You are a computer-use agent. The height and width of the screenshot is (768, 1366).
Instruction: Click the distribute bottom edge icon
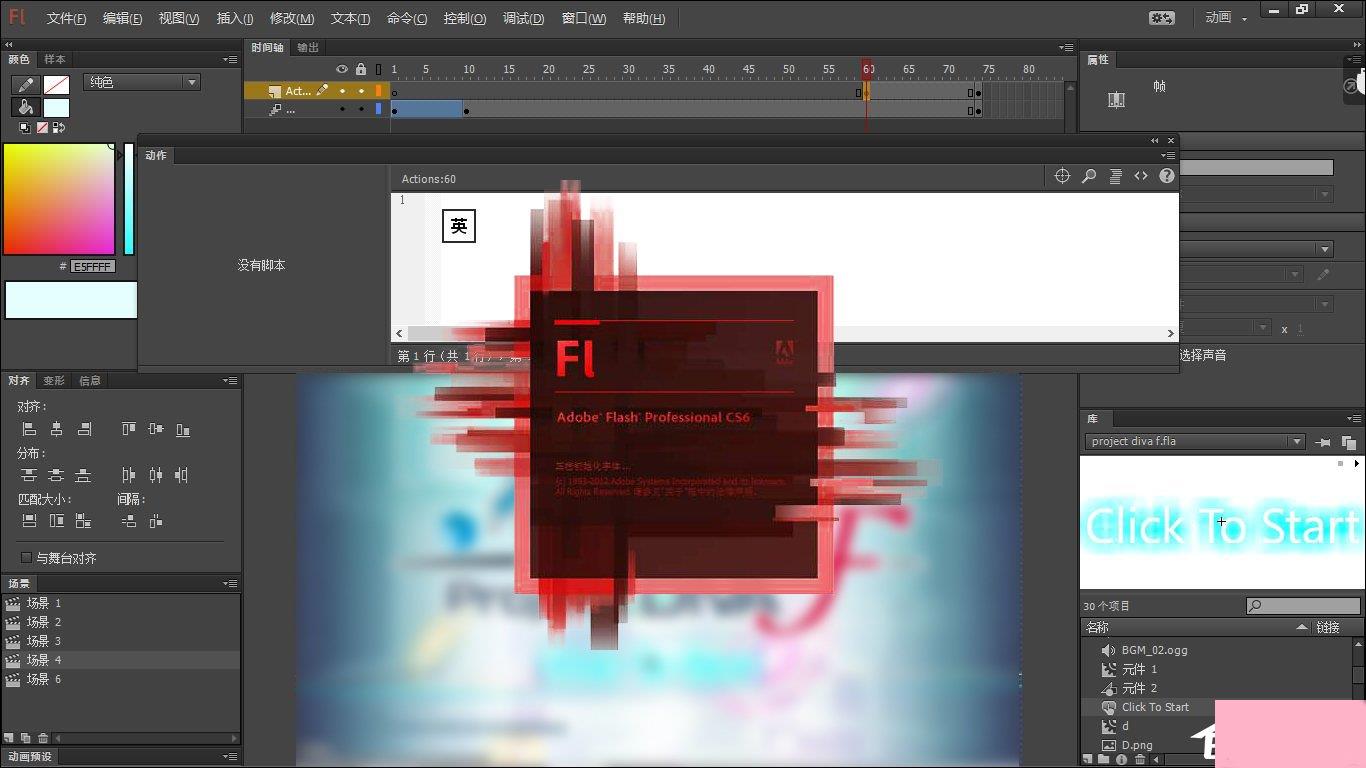pos(84,475)
